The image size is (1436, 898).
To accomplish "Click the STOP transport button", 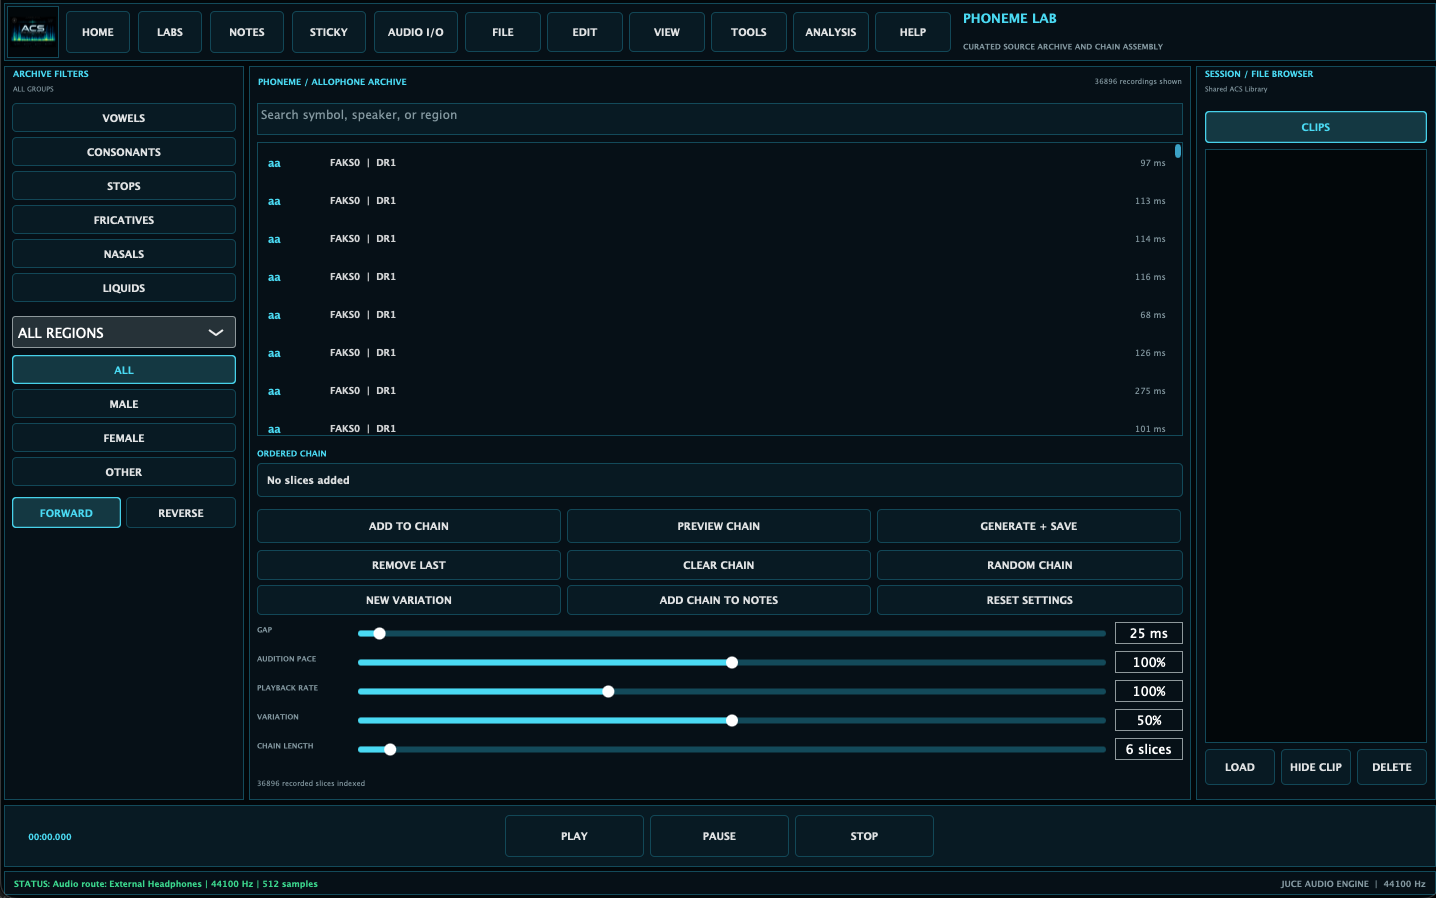I will click(x=864, y=836).
